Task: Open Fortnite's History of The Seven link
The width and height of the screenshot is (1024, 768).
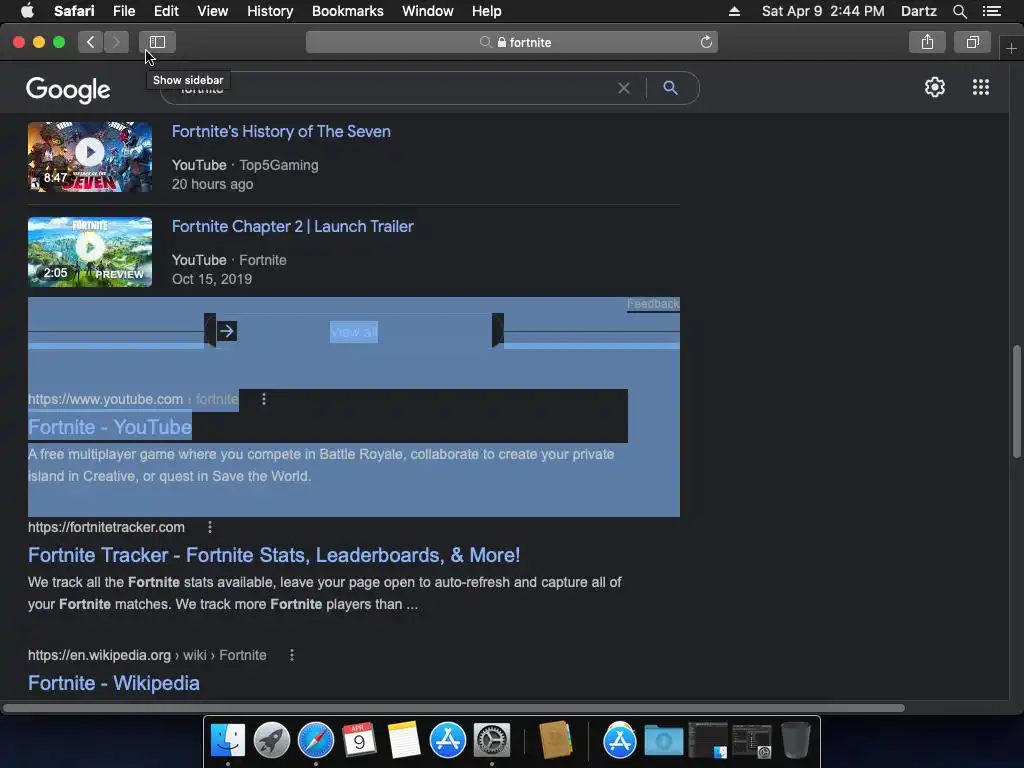Action: coord(281,131)
